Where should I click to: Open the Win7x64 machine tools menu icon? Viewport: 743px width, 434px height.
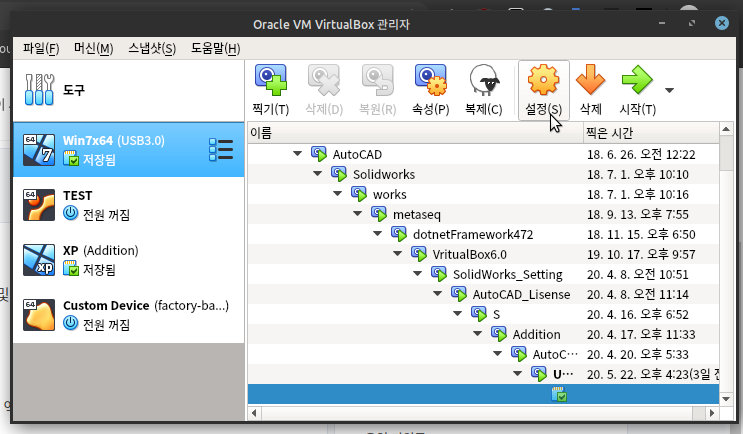221,149
